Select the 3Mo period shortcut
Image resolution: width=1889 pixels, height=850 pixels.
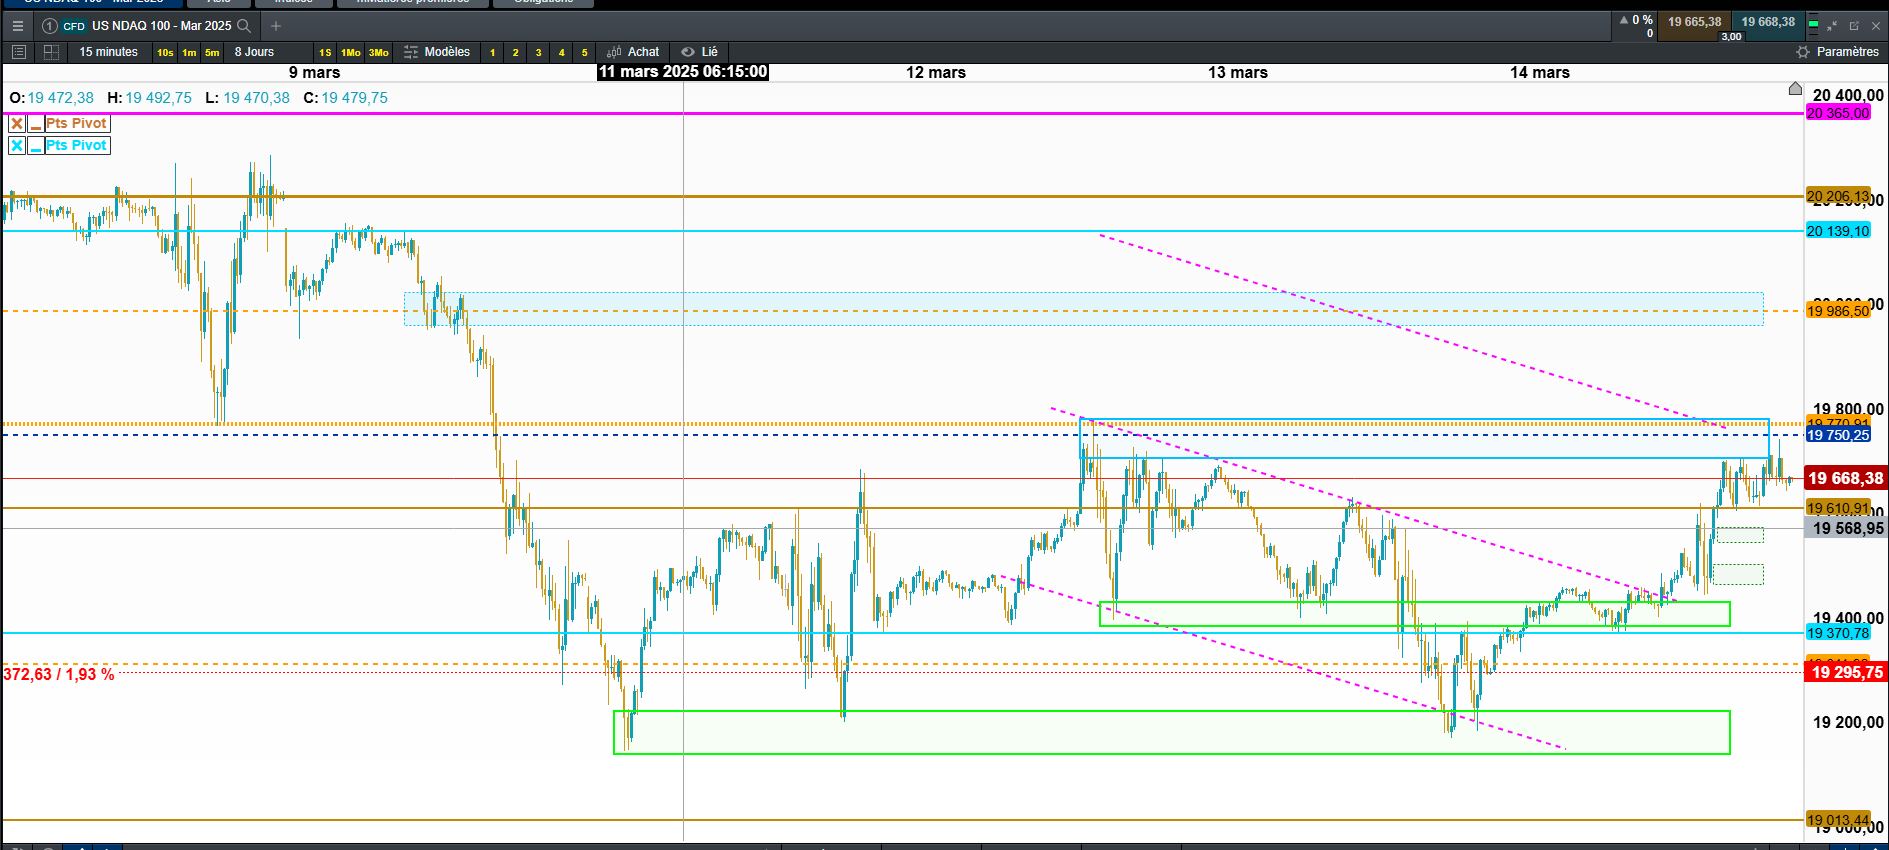[379, 52]
